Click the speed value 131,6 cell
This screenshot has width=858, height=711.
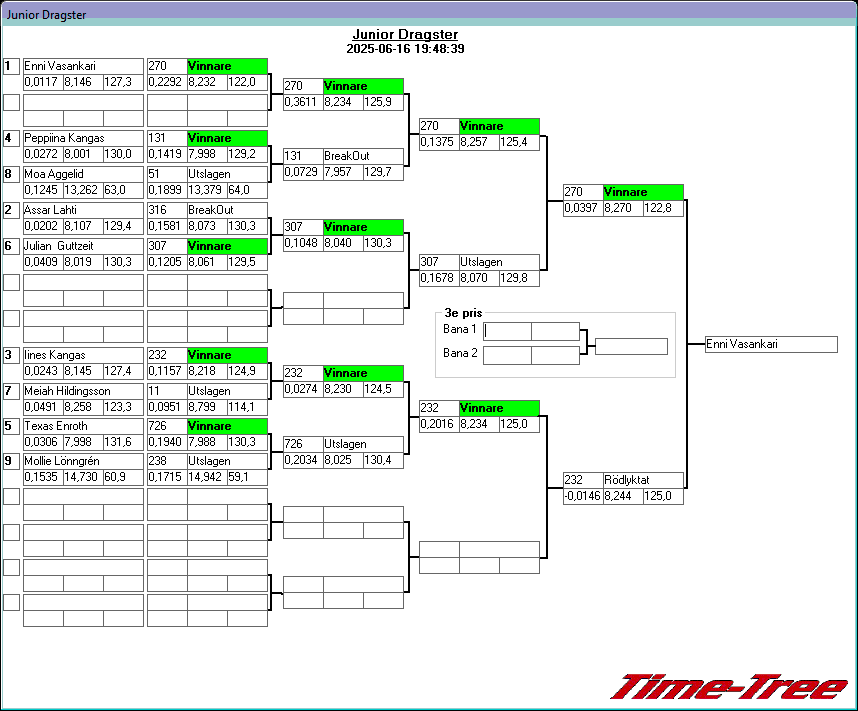point(123,442)
